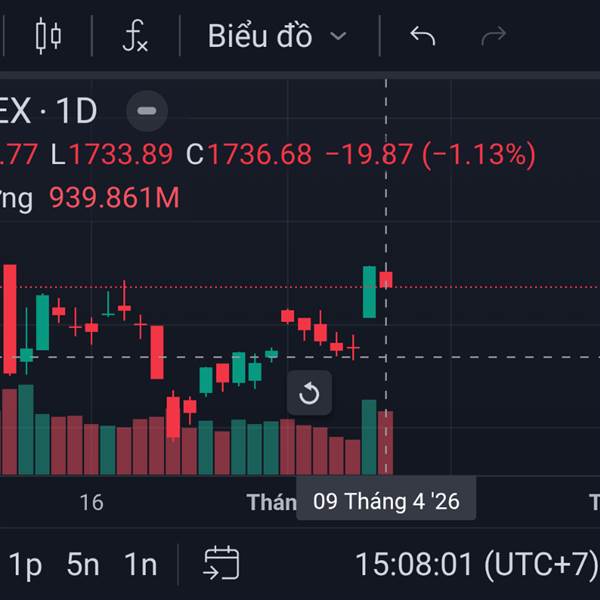Screen dimensions: 600x600
Task: Expand the Biểu đồ dropdown
Action: 277,36
